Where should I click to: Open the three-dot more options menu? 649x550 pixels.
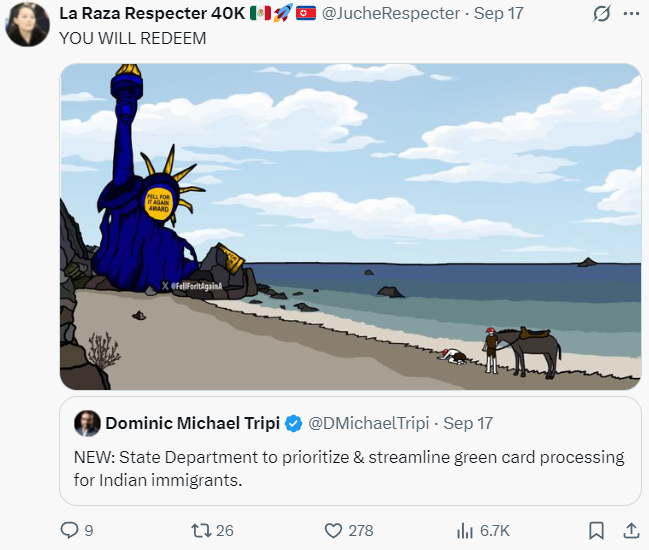point(631,14)
